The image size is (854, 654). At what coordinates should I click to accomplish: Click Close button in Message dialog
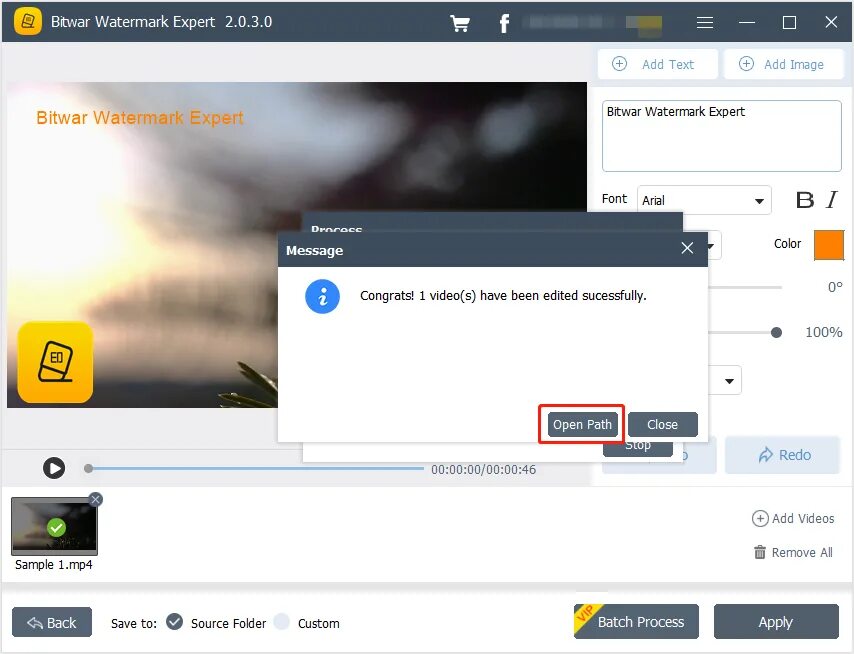pos(662,424)
